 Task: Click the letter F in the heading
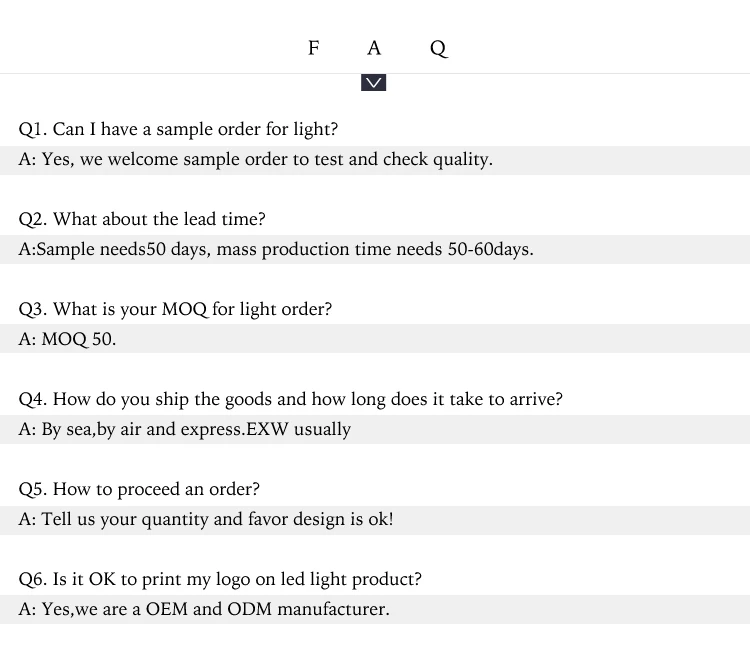(x=314, y=48)
